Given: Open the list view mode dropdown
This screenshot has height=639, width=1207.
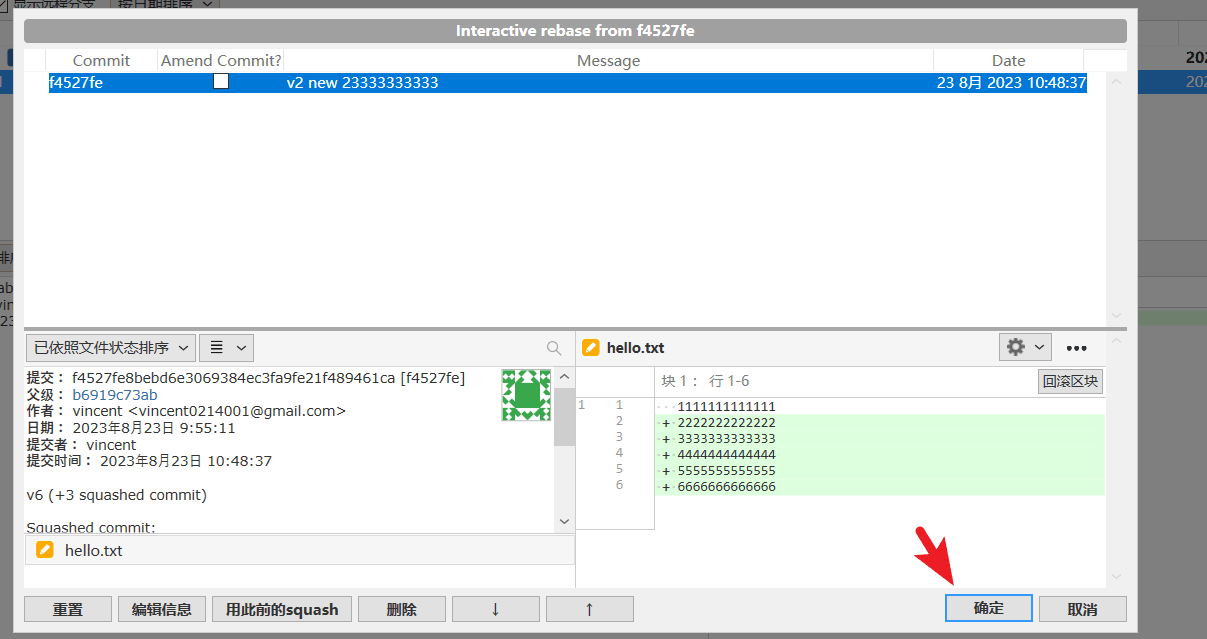Looking at the screenshot, I should click(226, 348).
